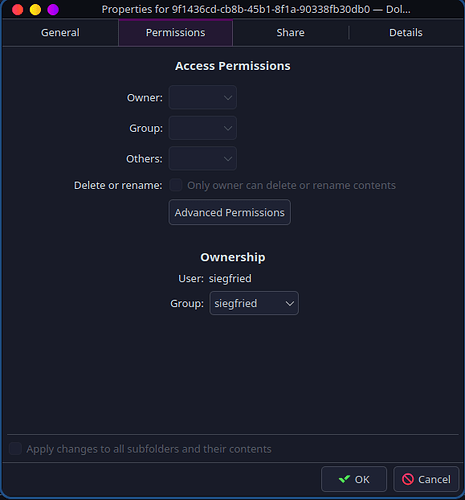Click the red close window dot
The image size is (465, 500).
[x=17, y=10]
